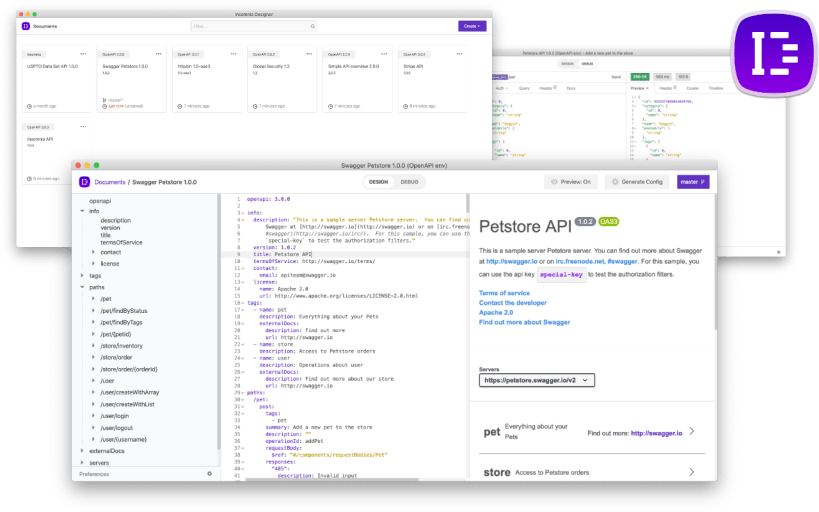Toggle the Preview: On switch
Image resolution: width=819 pixels, height=512 pixels.
[570, 182]
